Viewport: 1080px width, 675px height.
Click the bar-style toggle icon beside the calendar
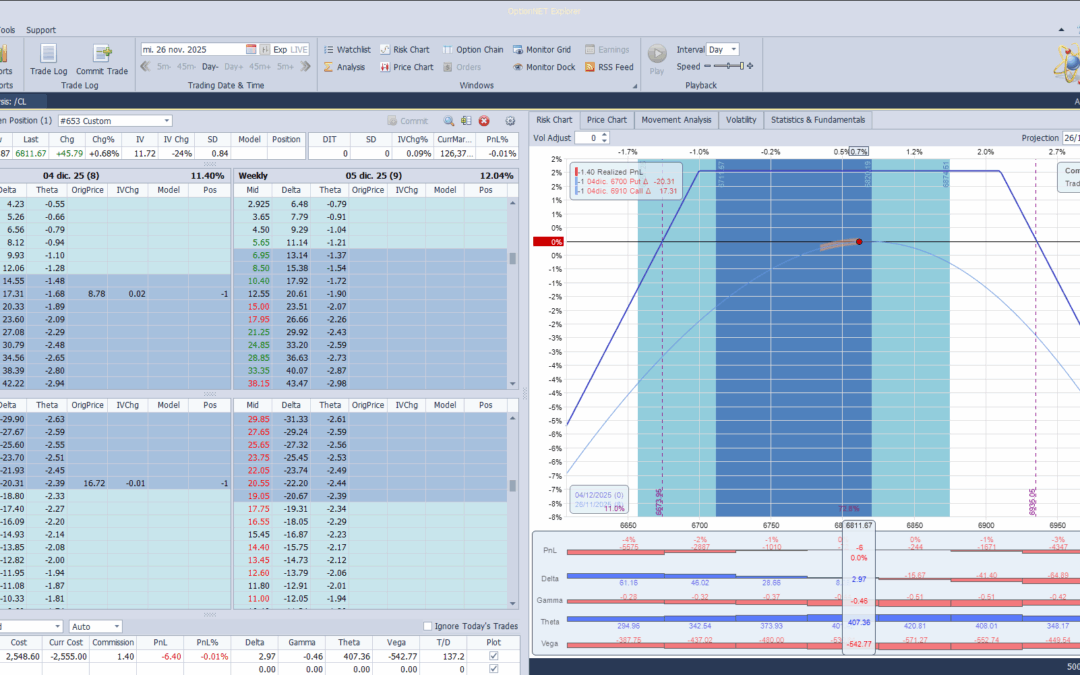[x=264, y=50]
